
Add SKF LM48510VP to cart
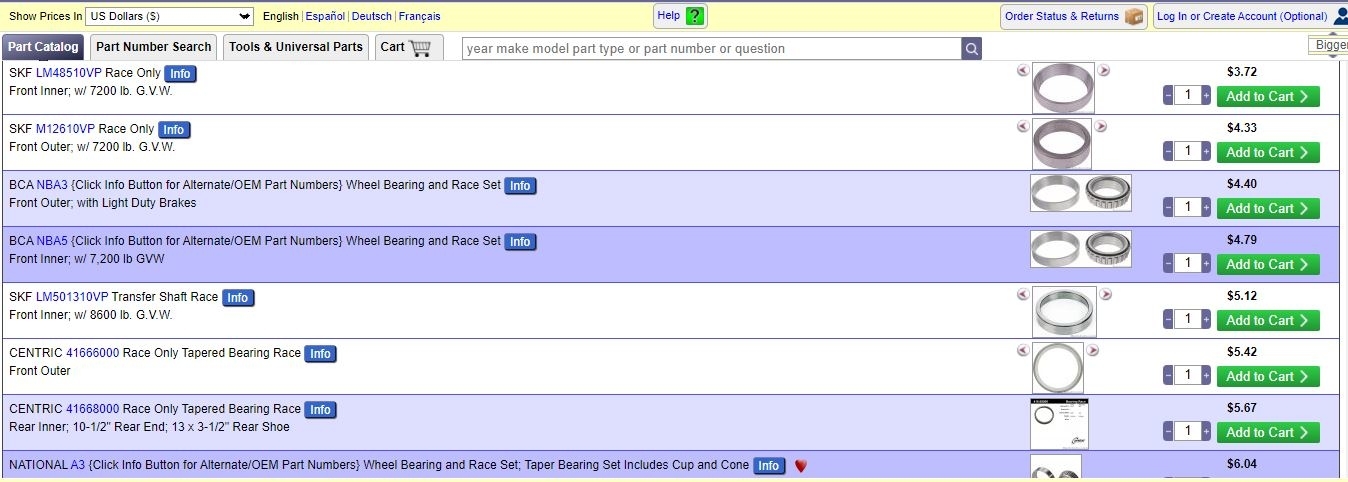point(1268,96)
